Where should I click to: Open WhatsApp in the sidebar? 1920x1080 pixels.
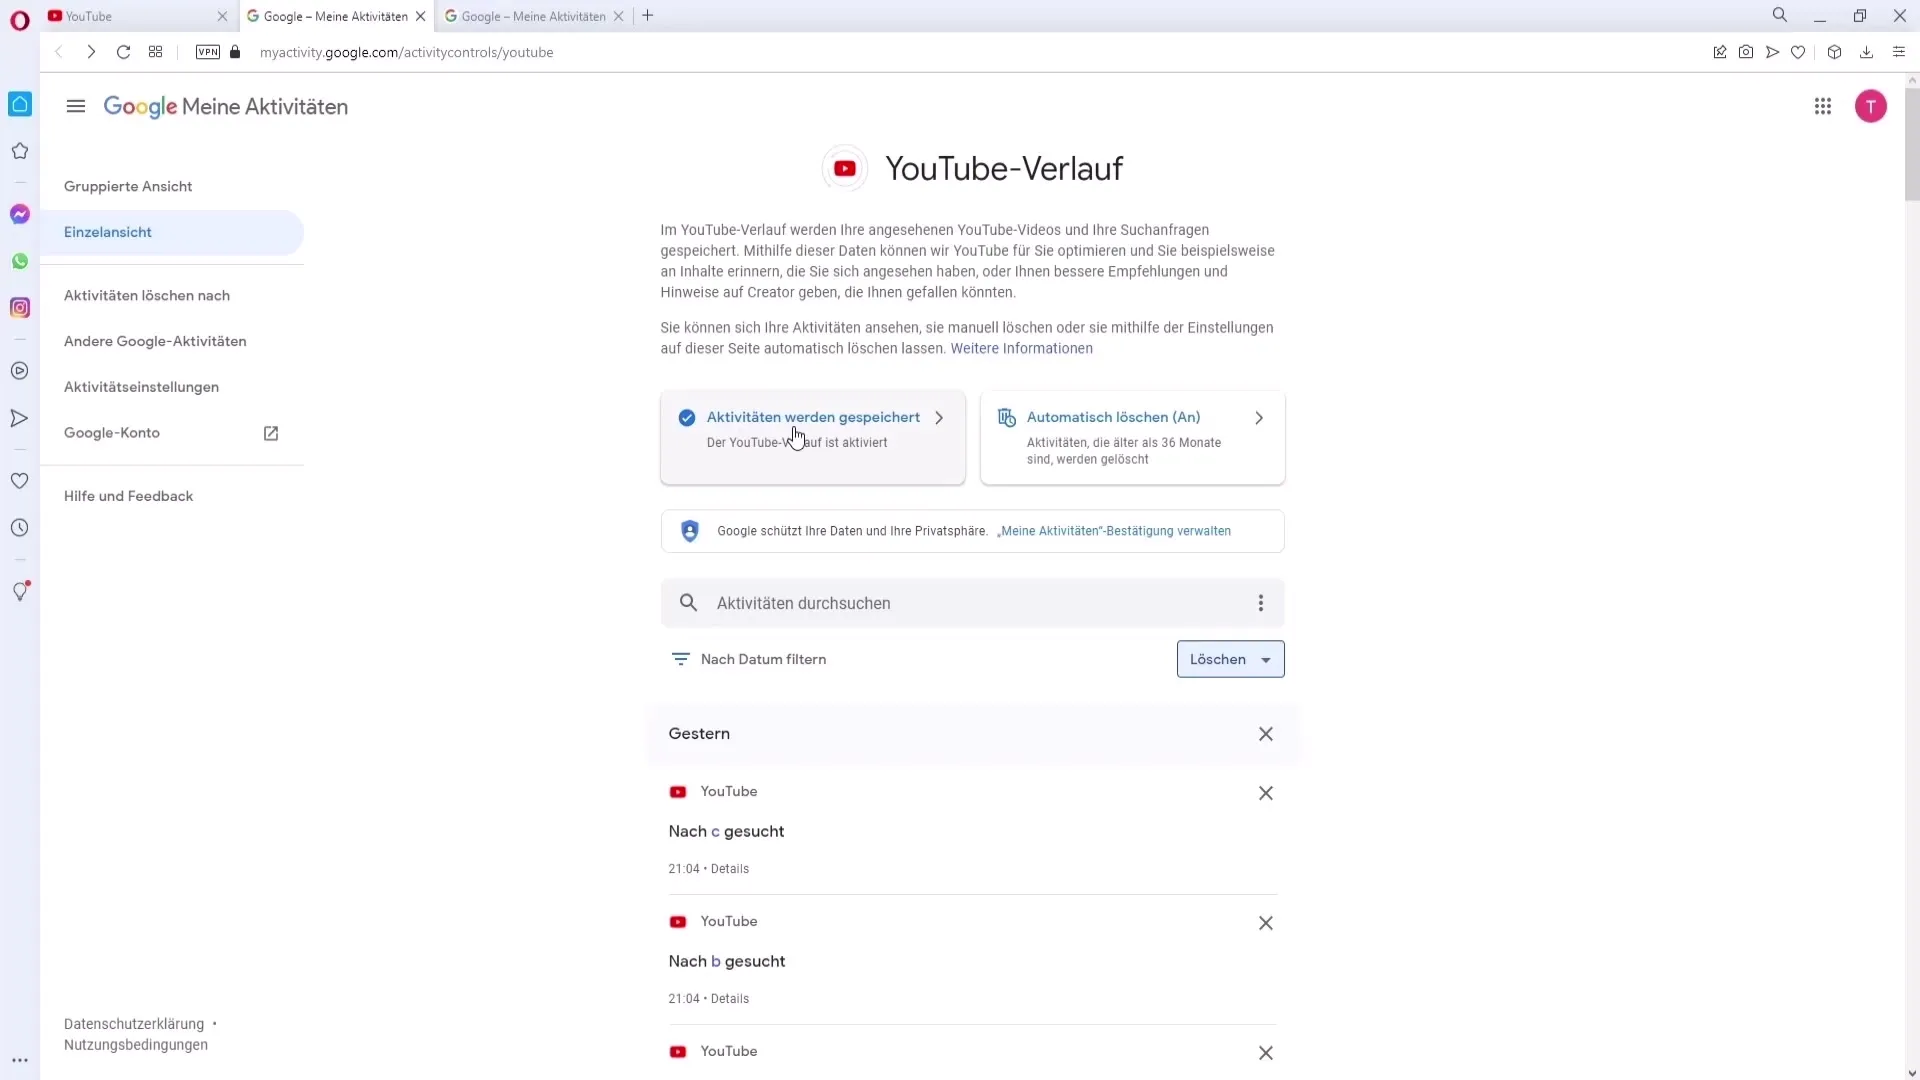20,261
